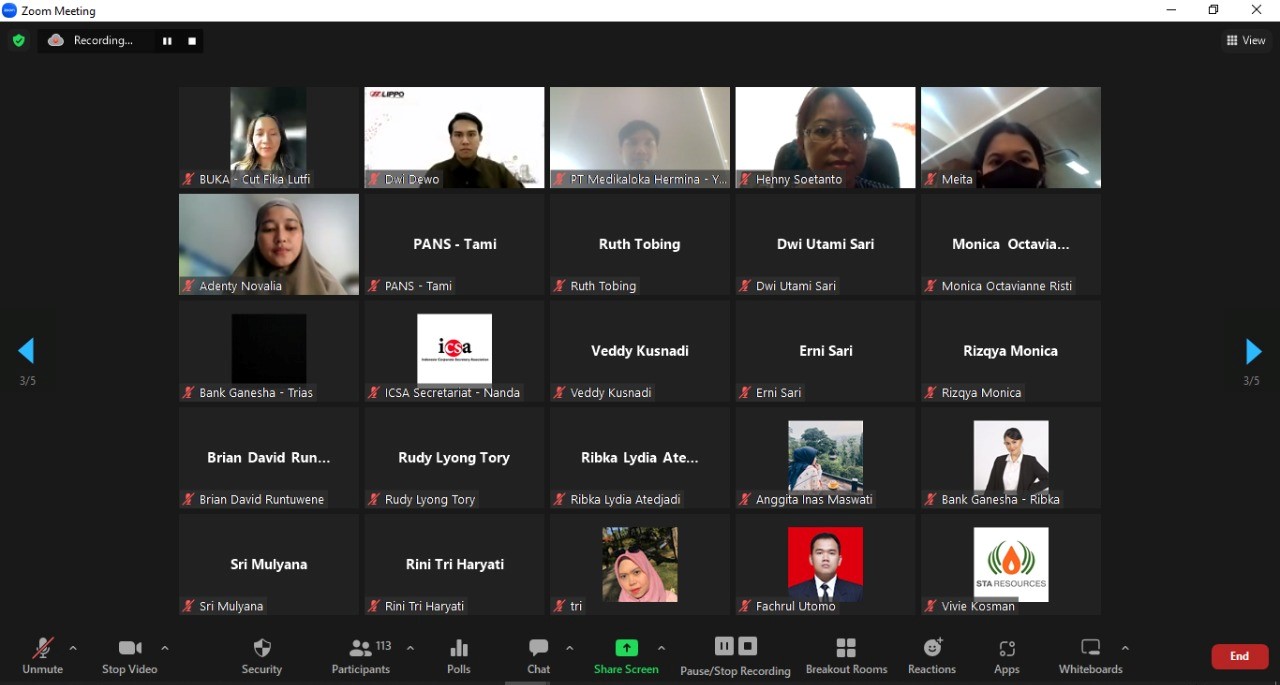Open Breakout Rooms
Viewport: 1280px width, 685px height.
[846, 655]
